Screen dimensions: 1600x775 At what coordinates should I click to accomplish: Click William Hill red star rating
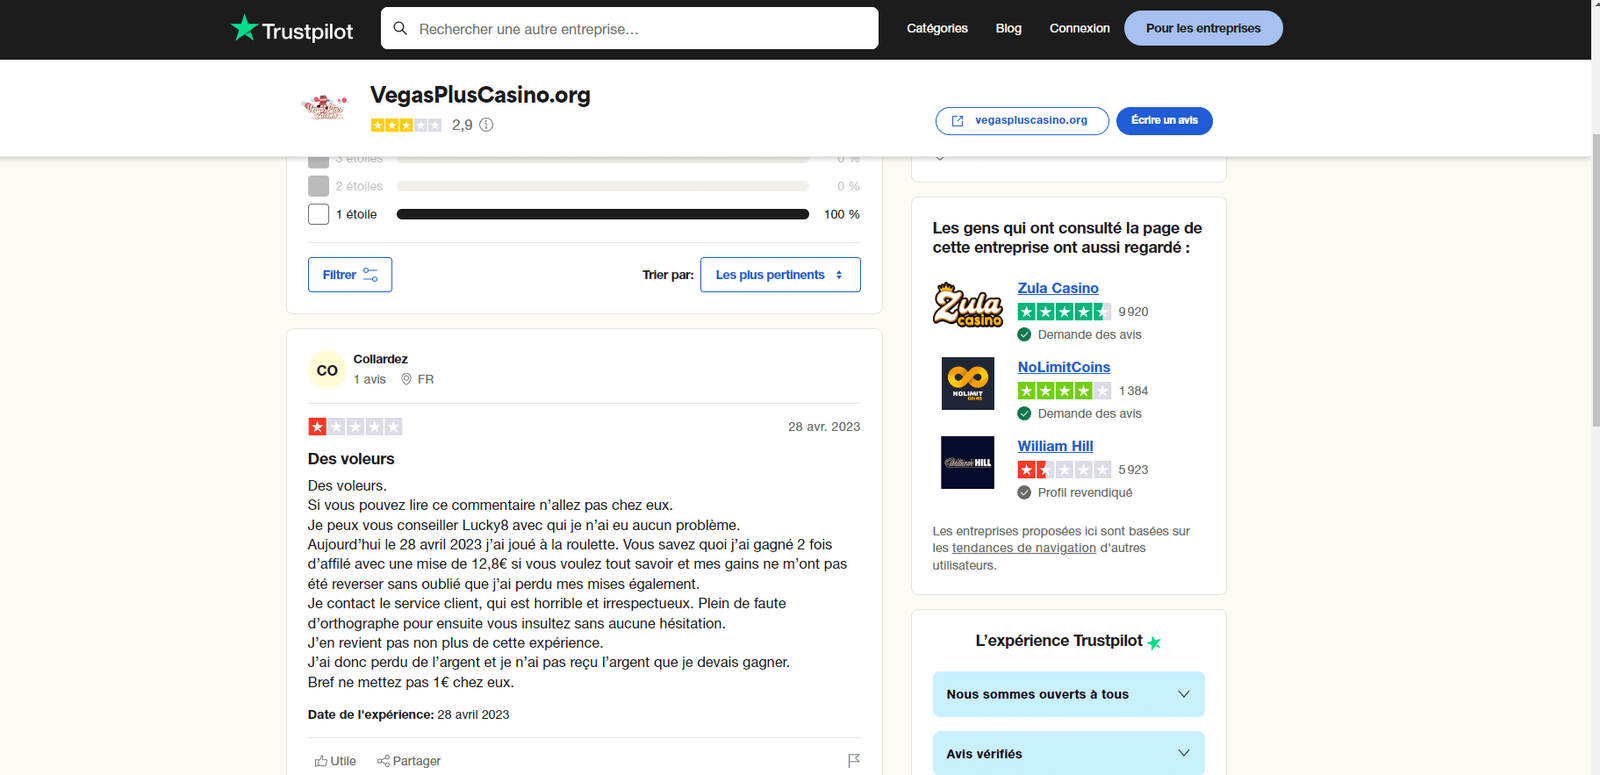(1064, 470)
